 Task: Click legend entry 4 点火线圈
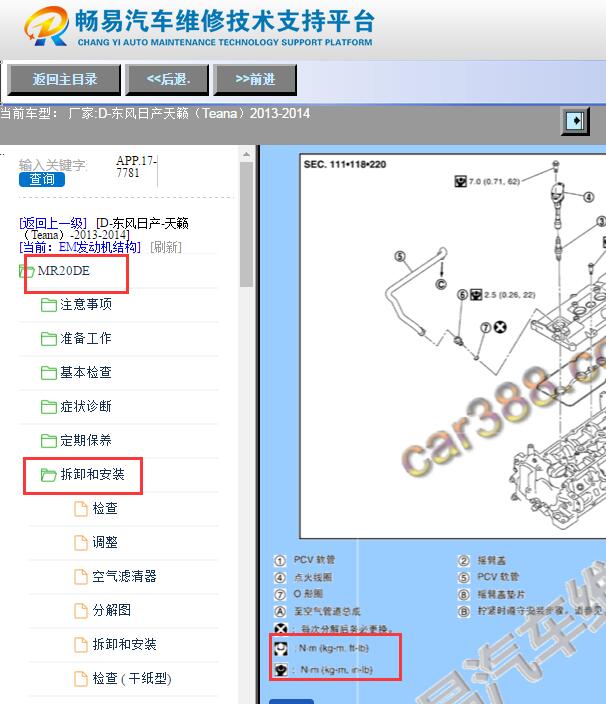[x=303, y=577]
